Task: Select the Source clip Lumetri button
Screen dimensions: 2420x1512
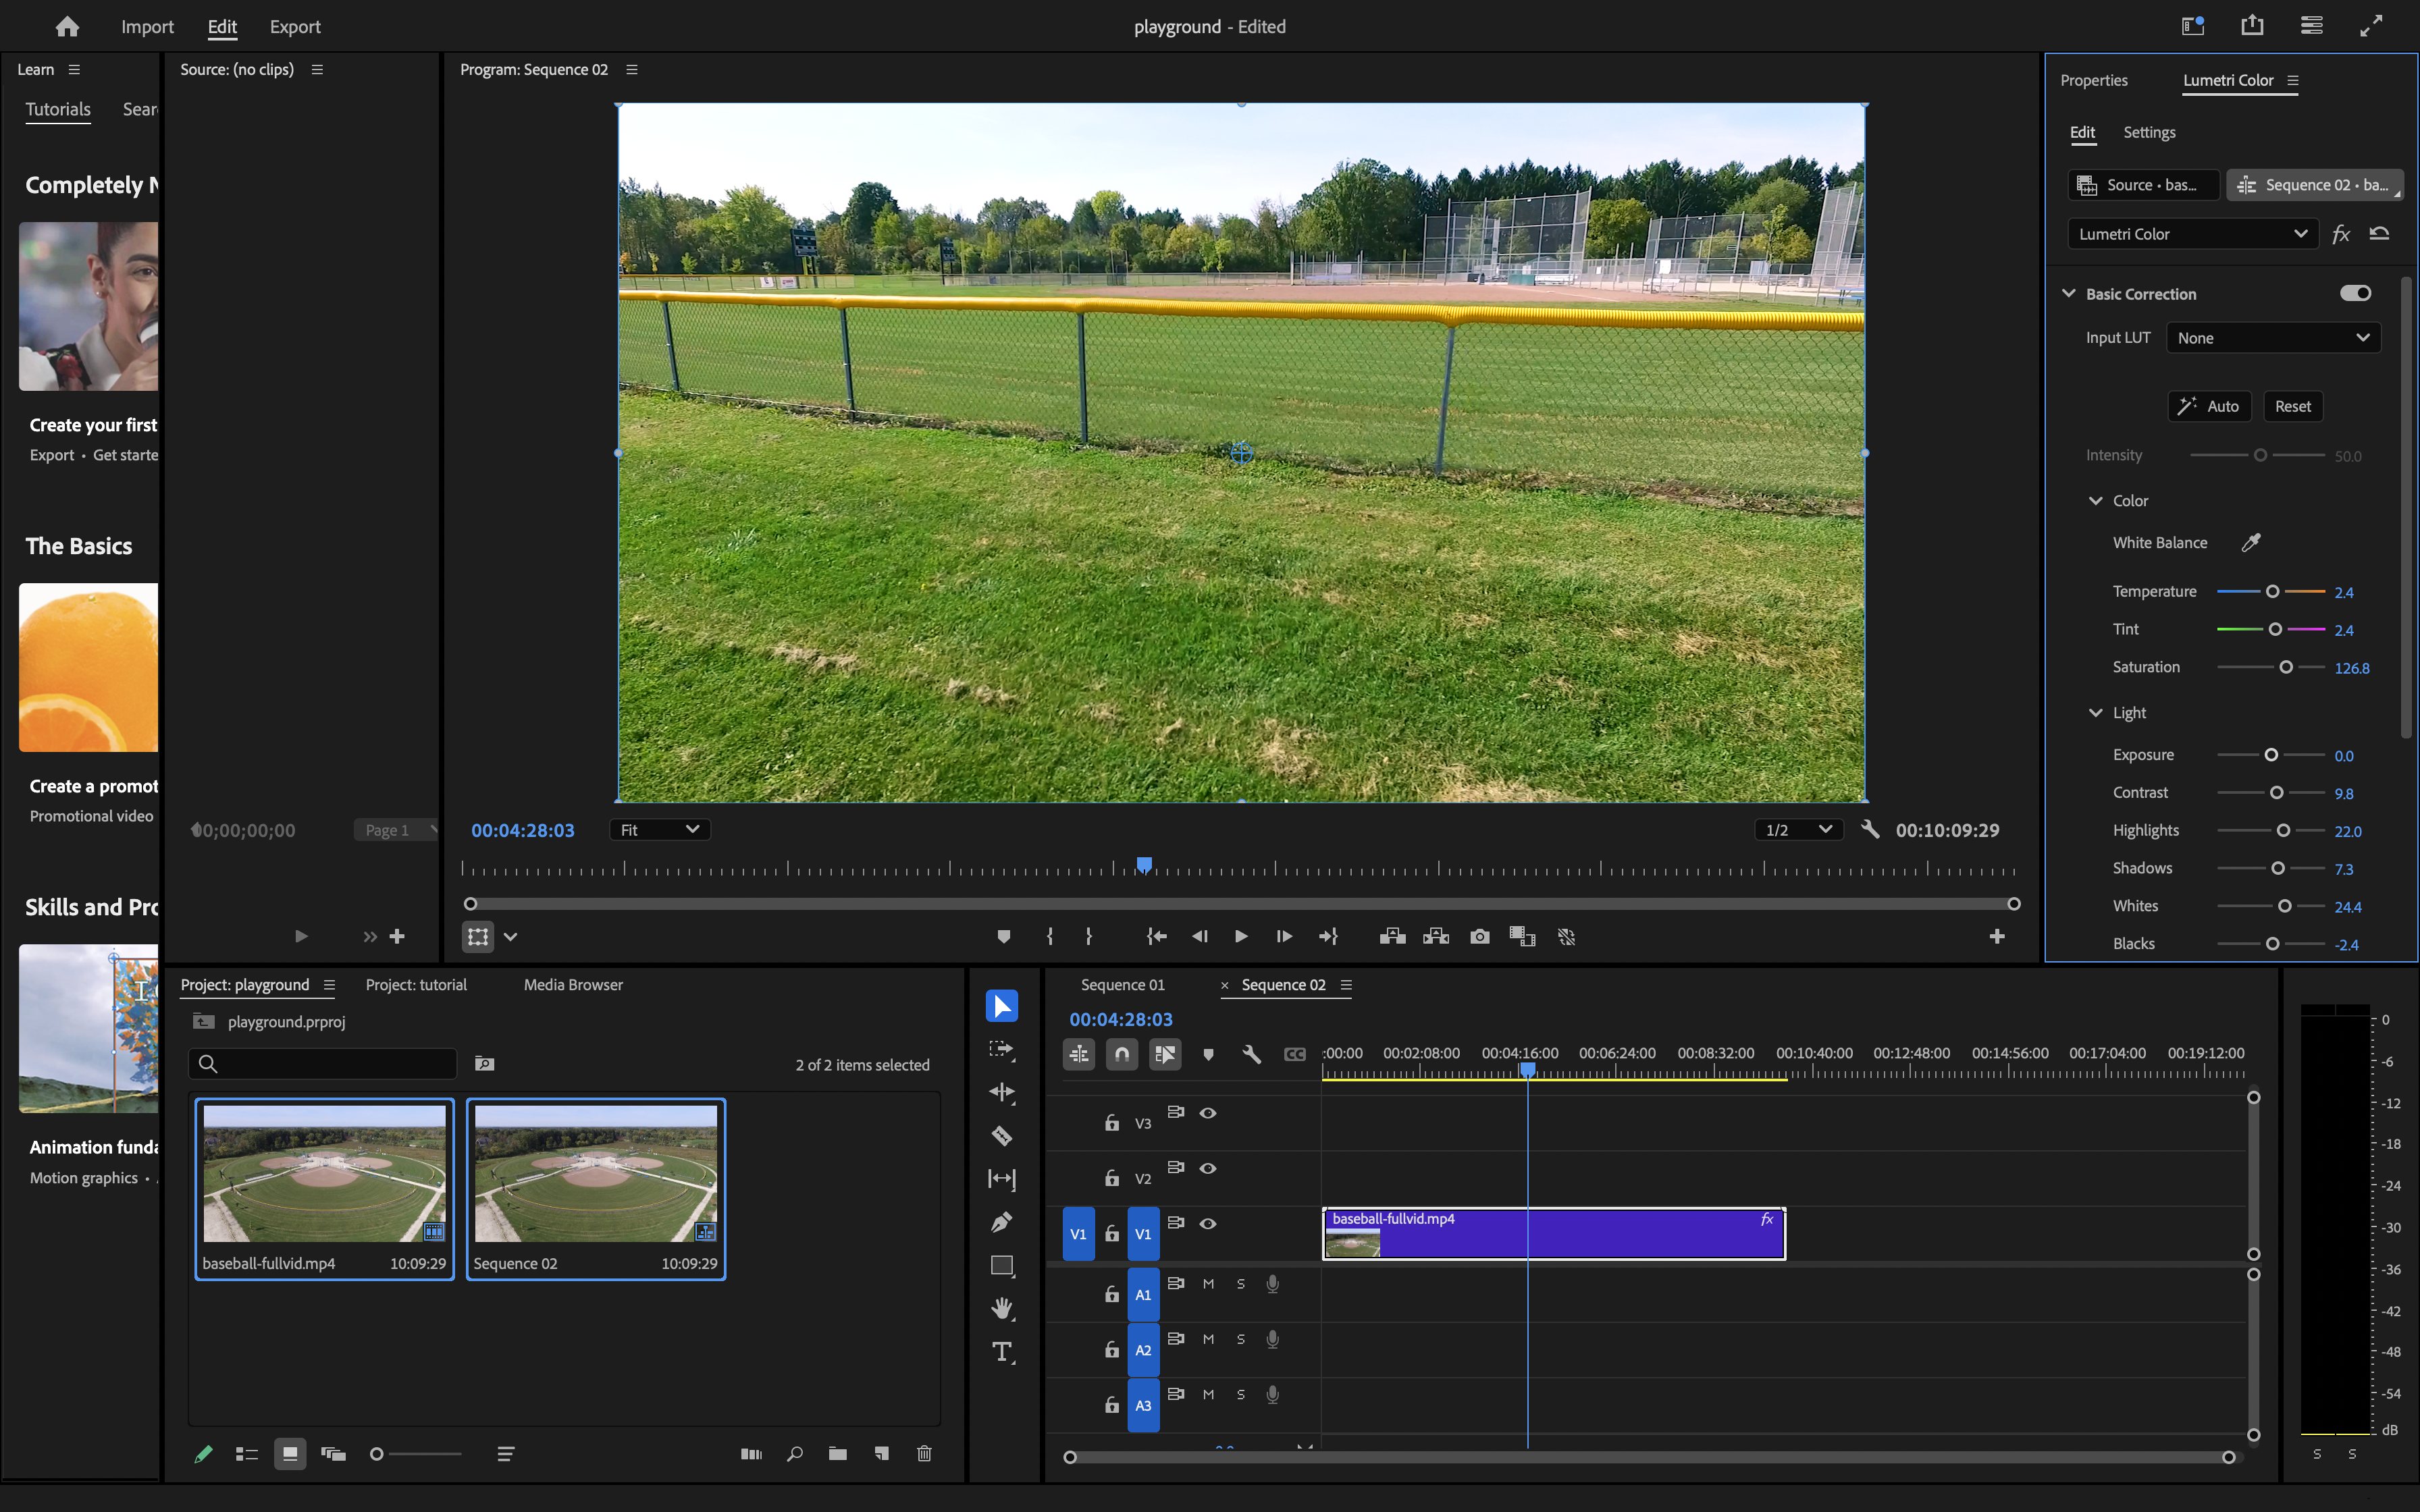Action: tap(2143, 185)
